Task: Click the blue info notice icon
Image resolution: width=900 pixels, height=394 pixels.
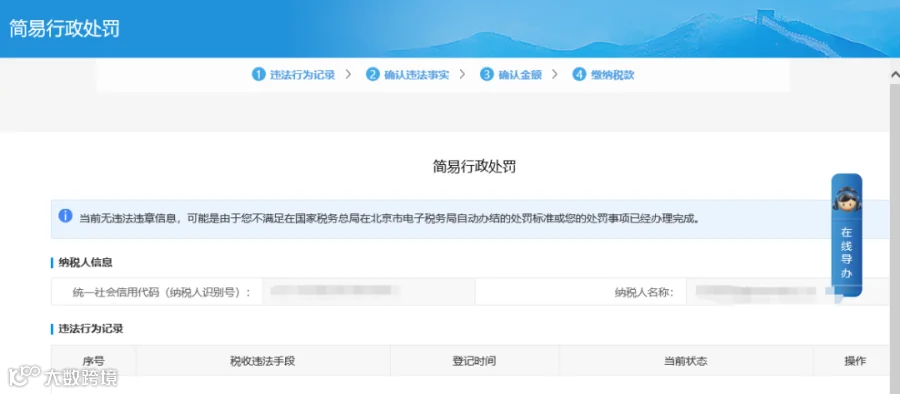Action: (x=65, y=216)
